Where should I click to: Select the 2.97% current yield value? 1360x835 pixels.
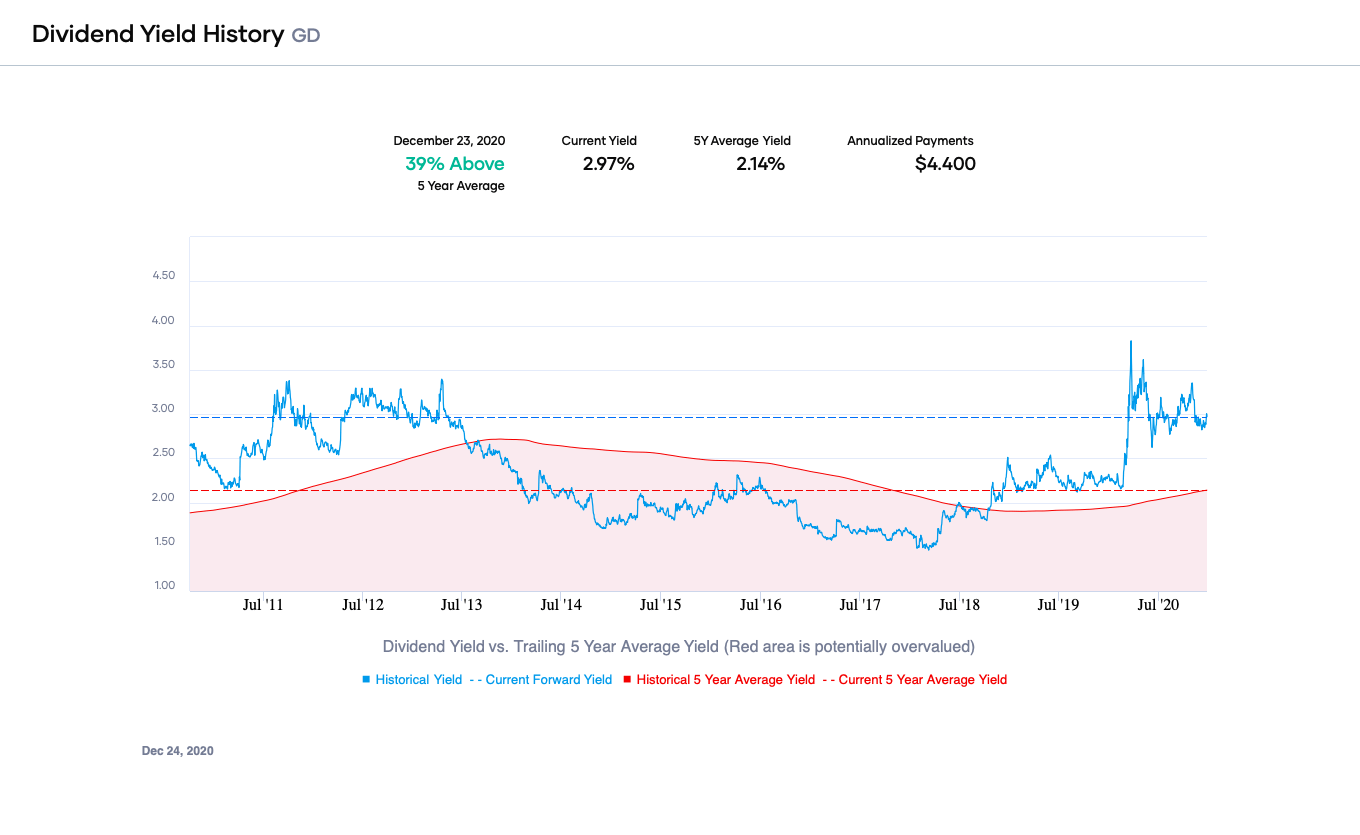click(x=609, y=164)
